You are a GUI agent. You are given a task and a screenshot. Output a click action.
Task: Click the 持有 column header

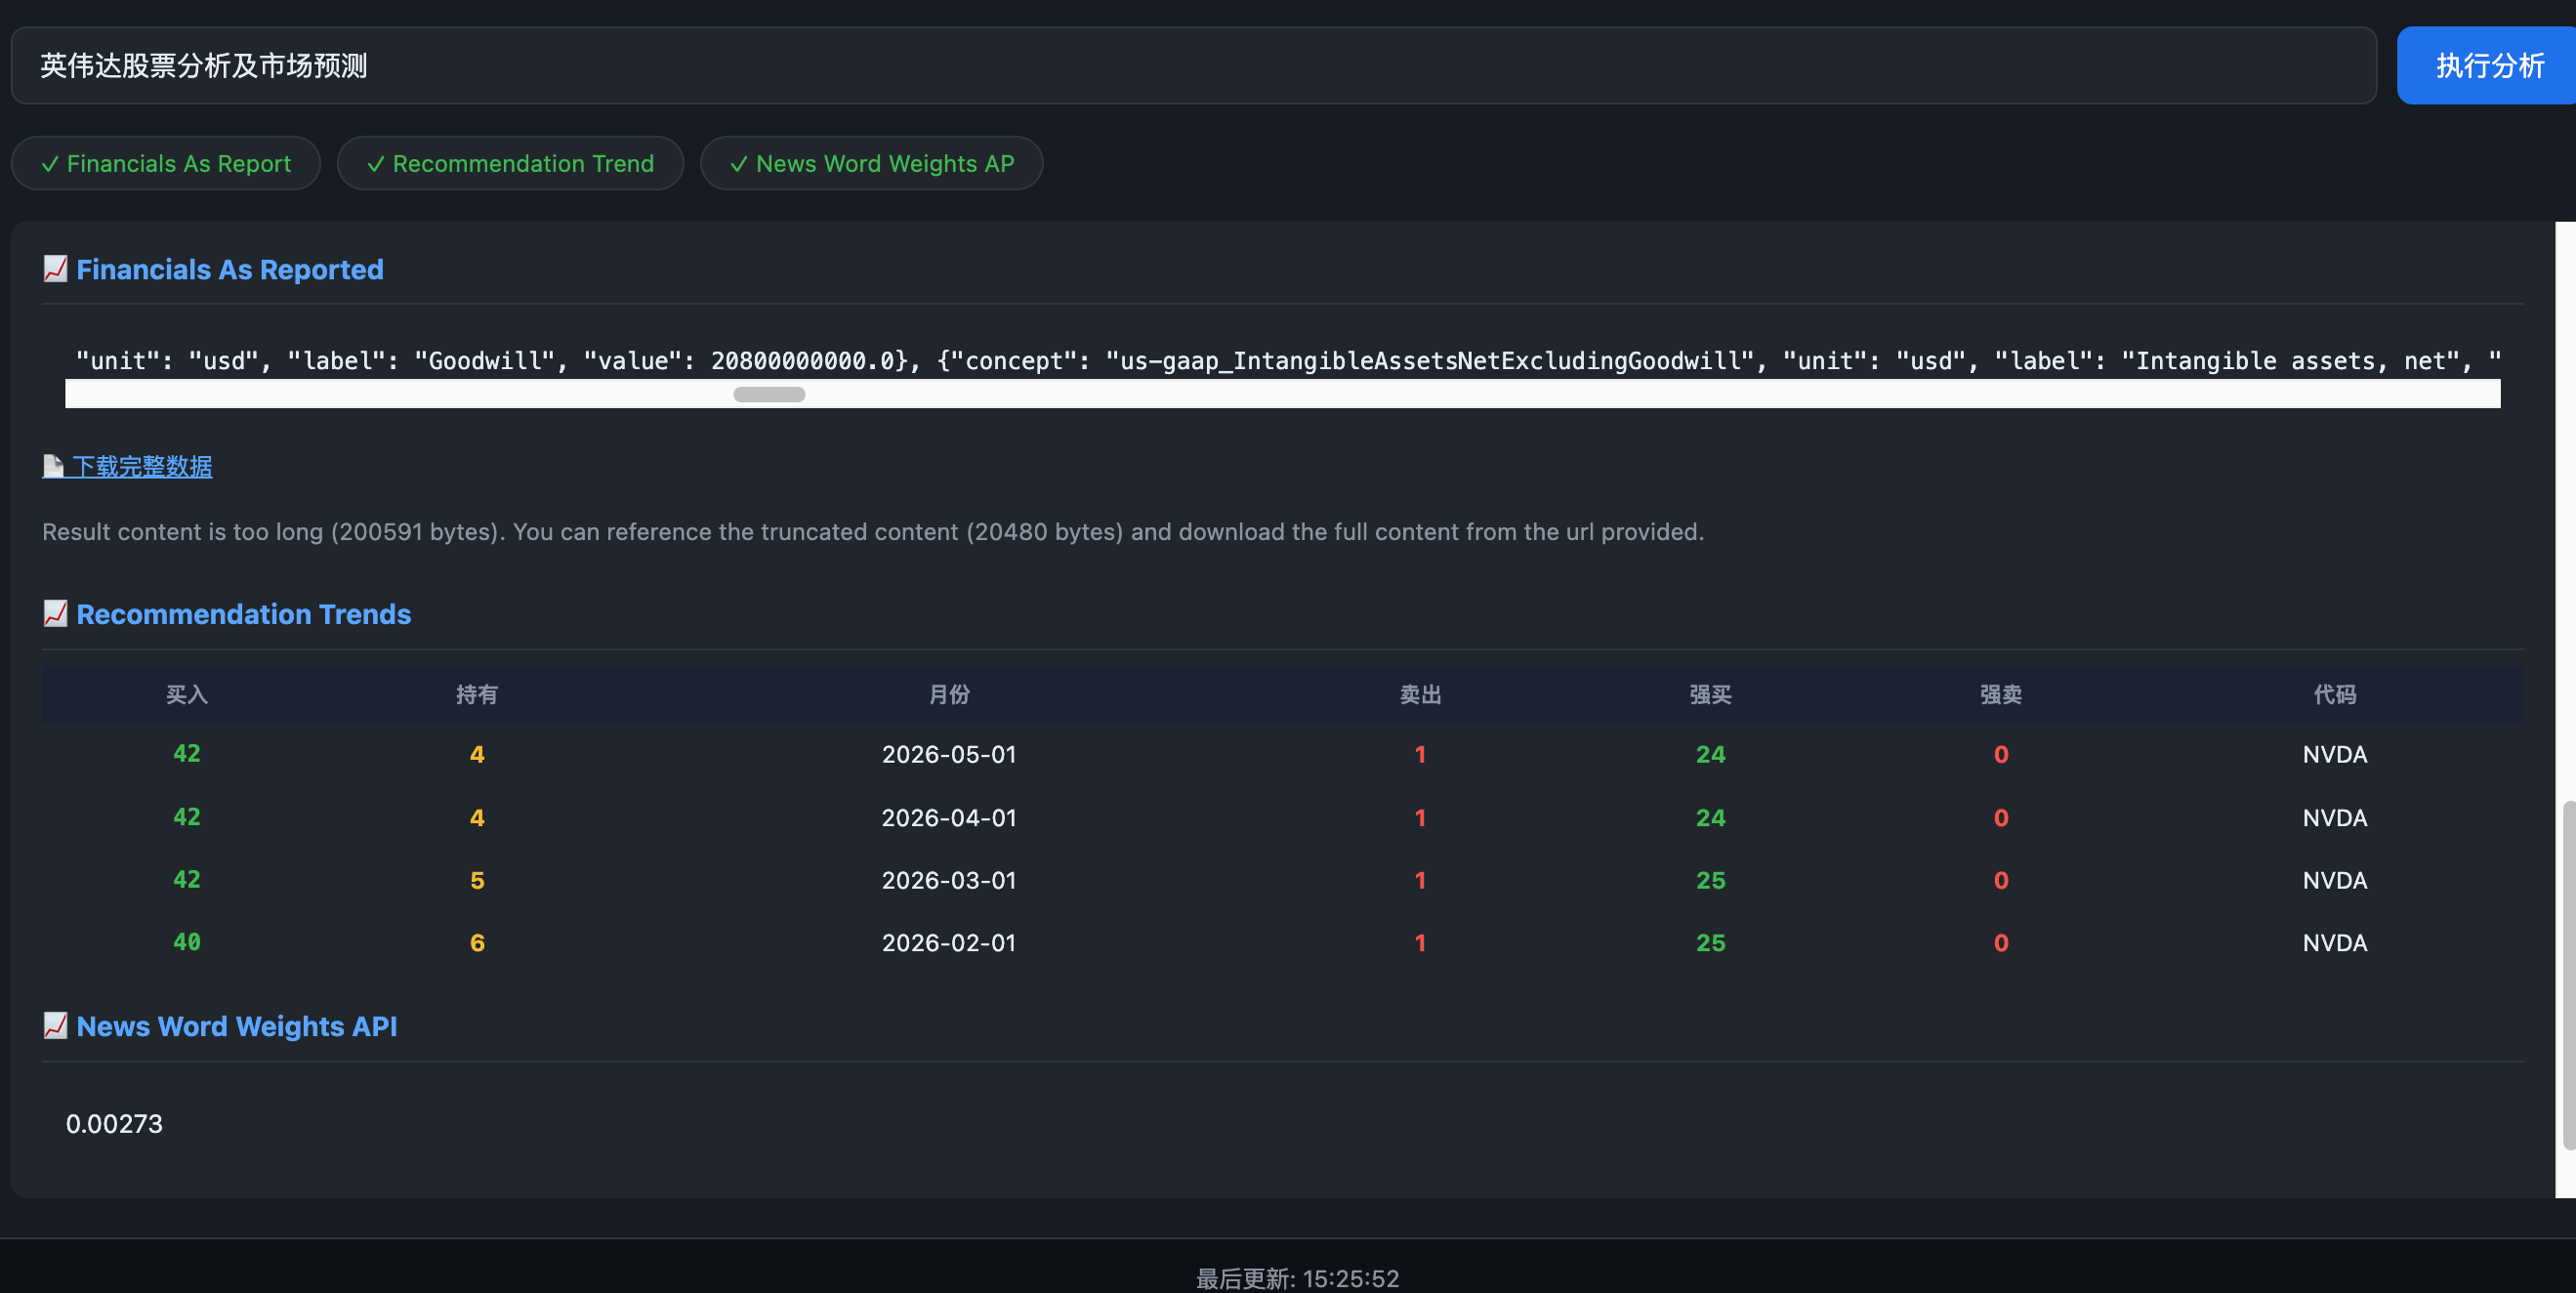(477, 694)
